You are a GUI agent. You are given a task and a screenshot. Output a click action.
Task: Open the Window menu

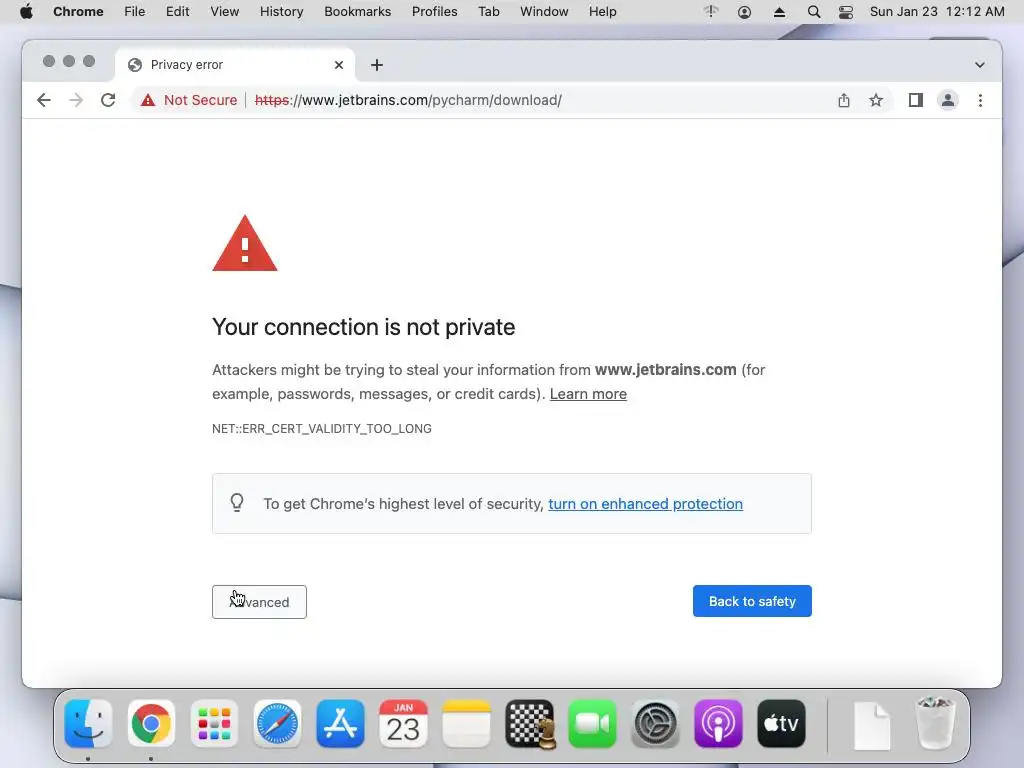pyautogui.click(x=544, y=12)
